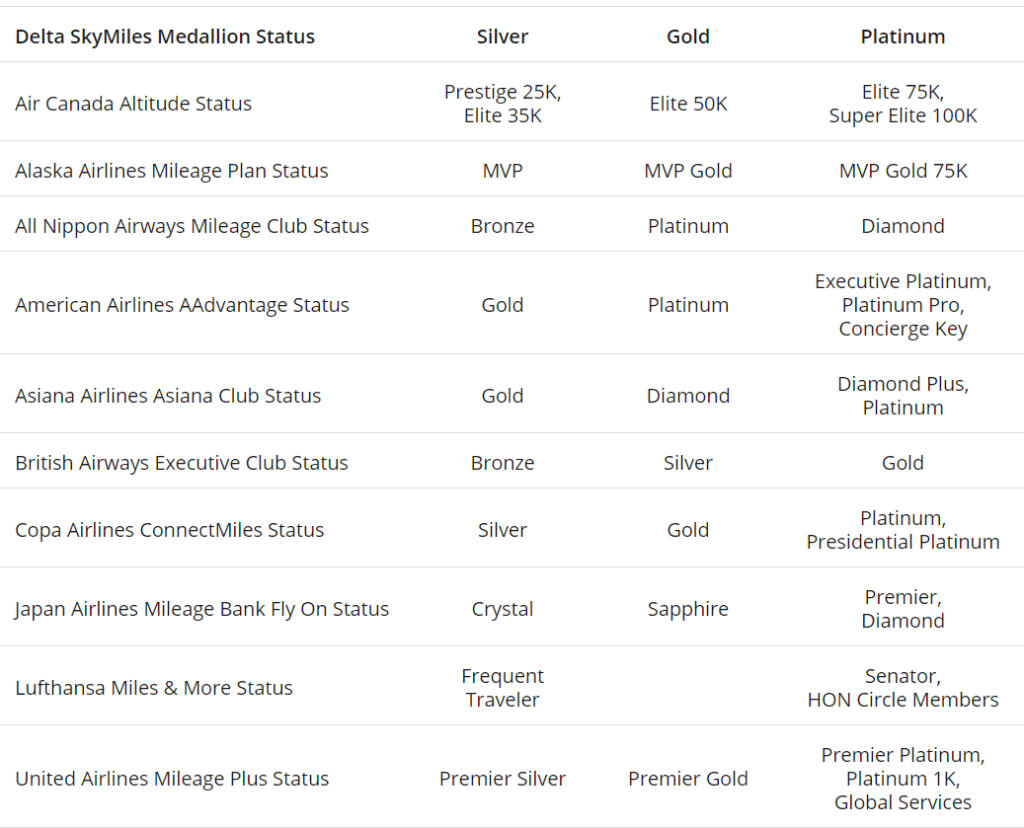This screenshot has height=828, width=1024.
Task: Select Lufthansa Miles & More Status row
Action: [x=512, y=688]
